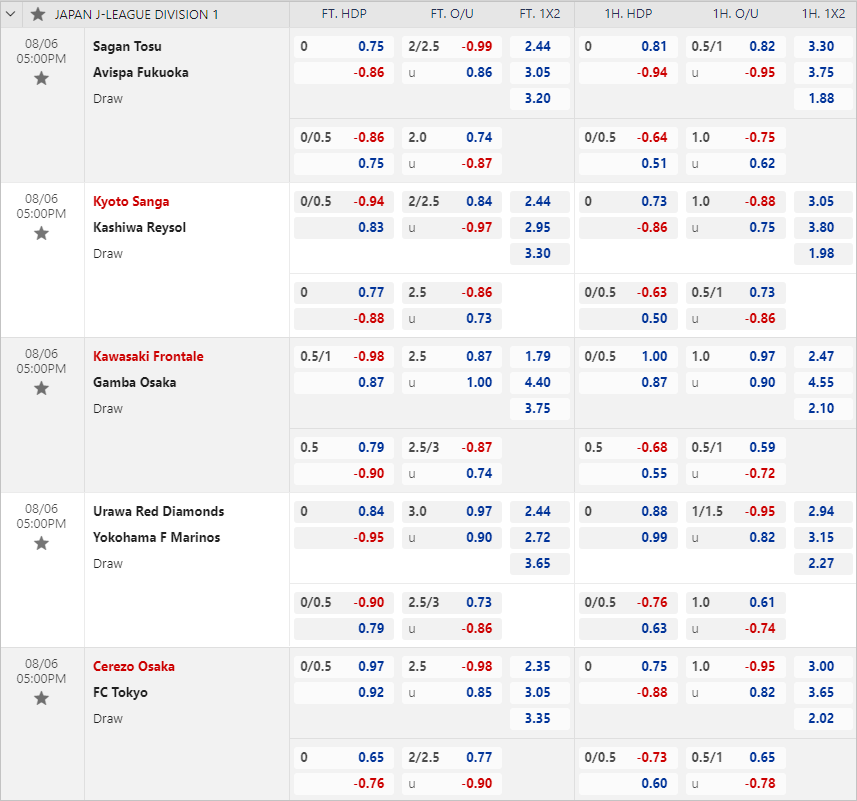Choose Cerezo Osaka 1H 1X2 odds 3.00
Screen dimensions: 857x801
pyautogui.click(x=823, y=667)
